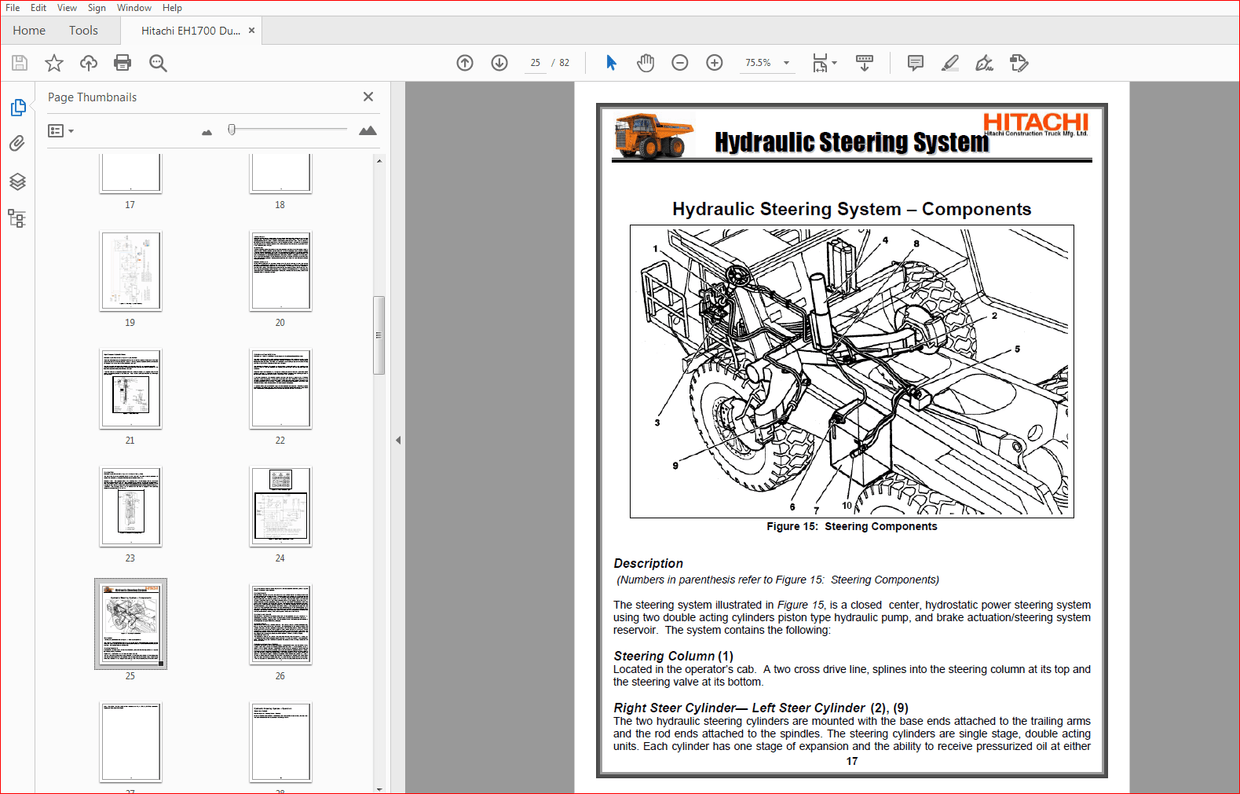Select the page 23 thumbnail
1240x794 pixels.
pos(130,507)
